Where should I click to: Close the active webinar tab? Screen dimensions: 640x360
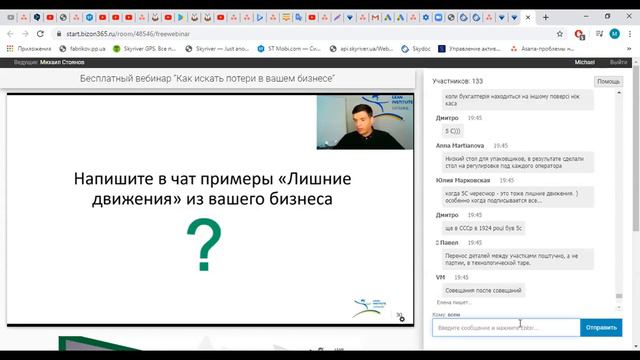tap(528, 18)
